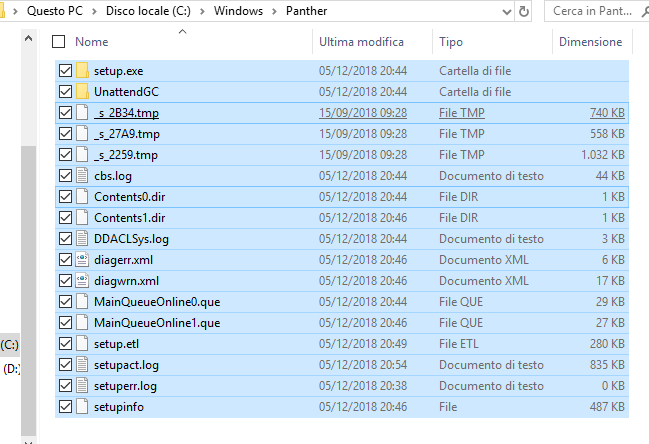Go to Windows folder breadcrumb
This screenshot has width=649, height=444.
[x=238, y=11]
